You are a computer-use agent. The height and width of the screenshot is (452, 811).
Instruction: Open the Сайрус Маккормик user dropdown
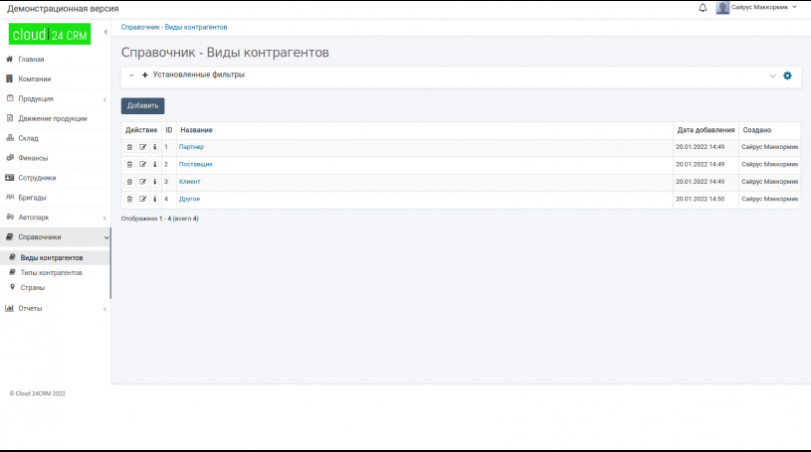[758, 8]
